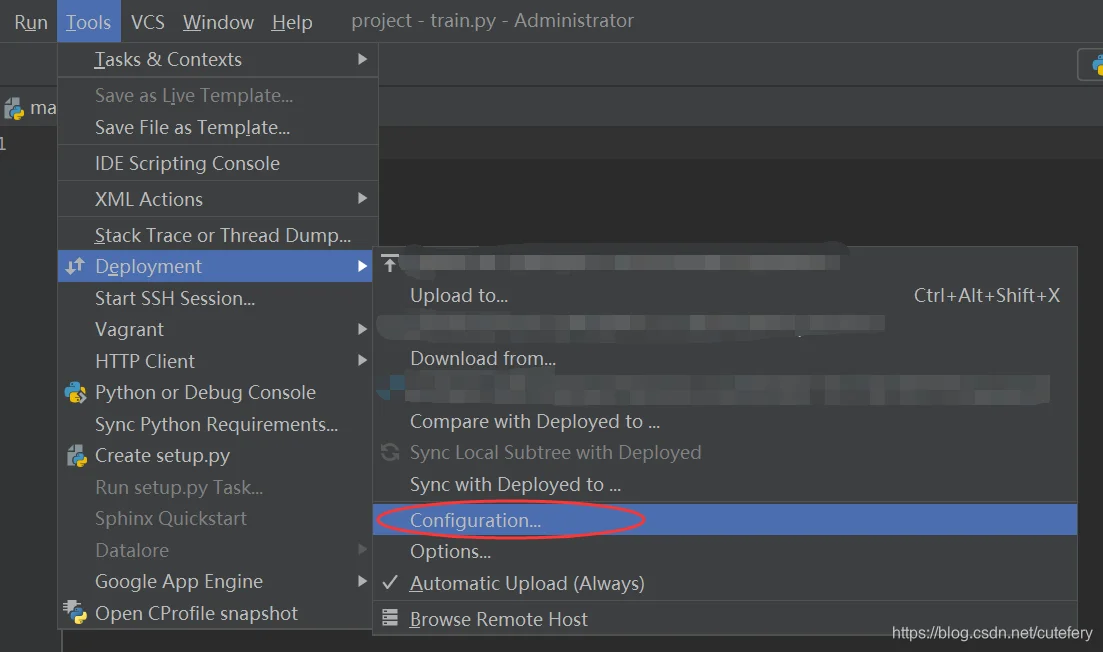1103x652 pixels.
Task: Click the Open CProfile snapshot icon
Action: pyautogui.click(x=75, y=613)
